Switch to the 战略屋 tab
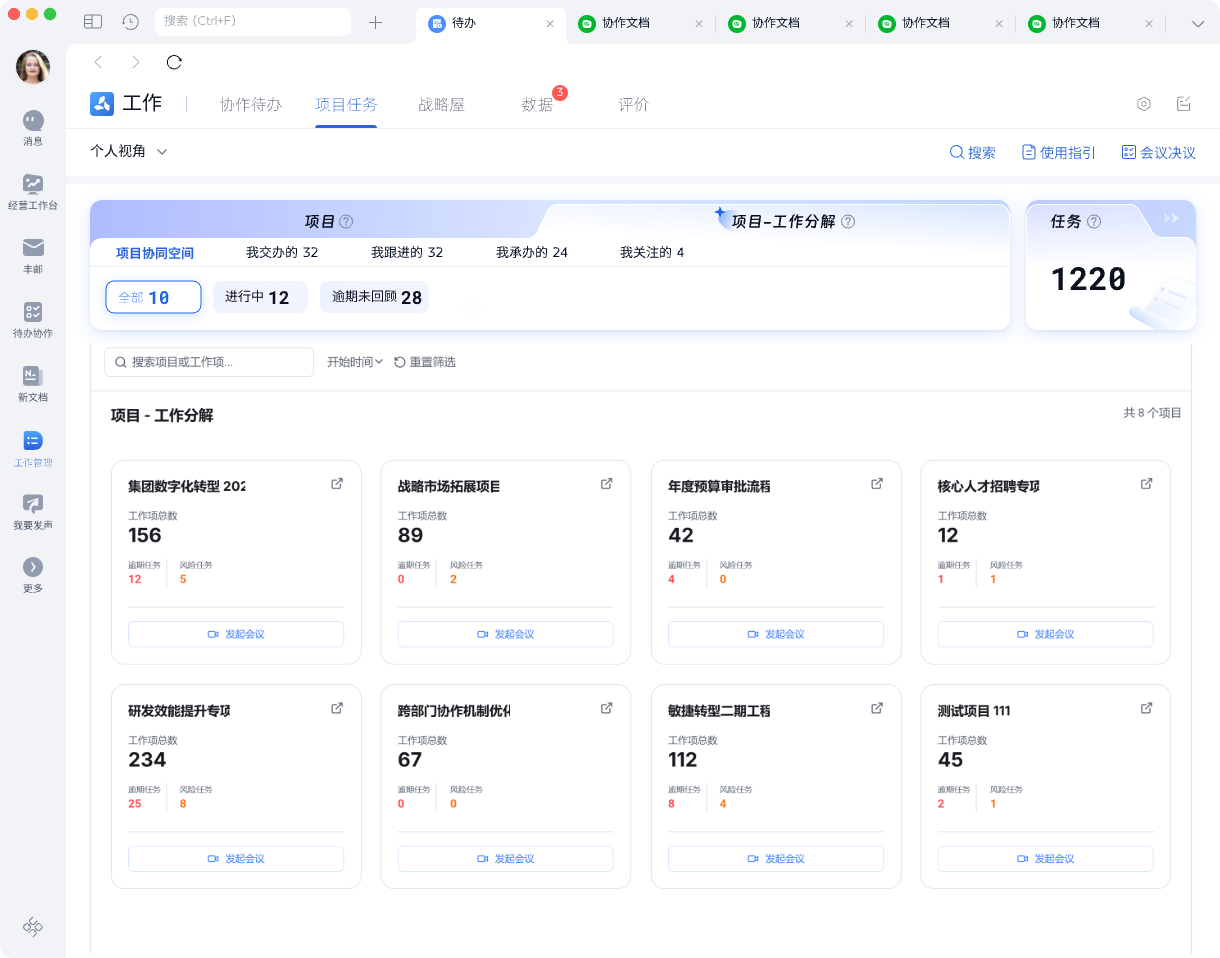This screenshot has height=958, width=1220. (441, 103)
